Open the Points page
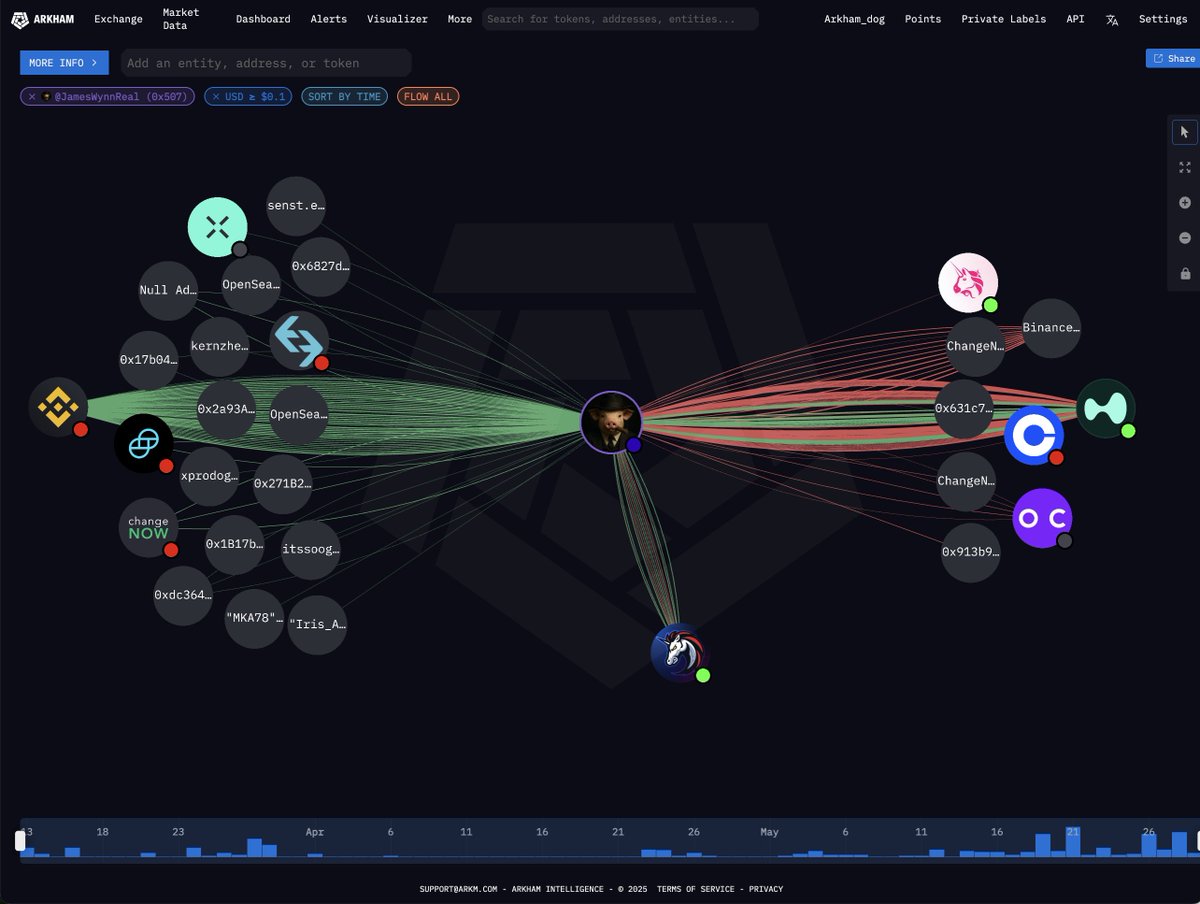 (923, 19)
